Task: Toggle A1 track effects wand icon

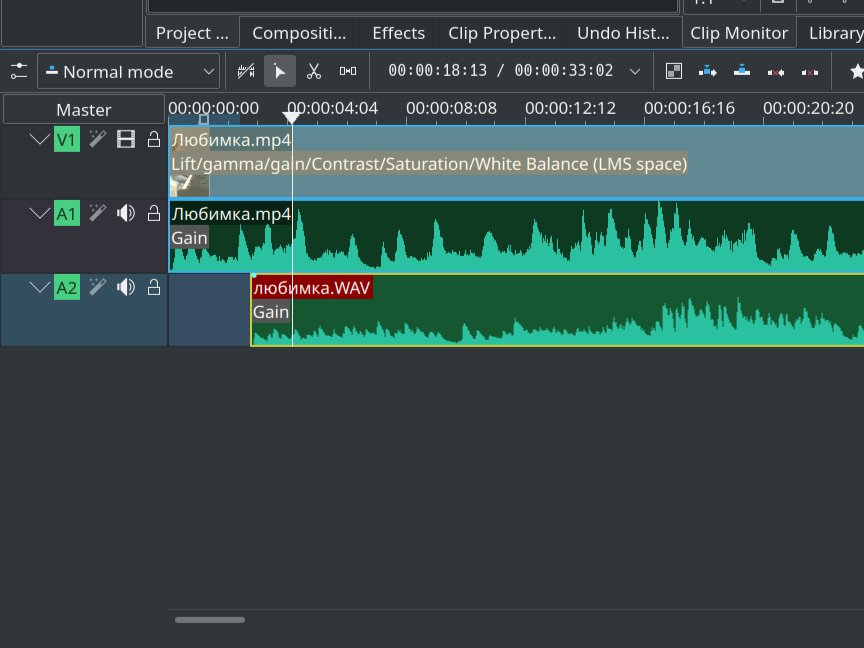Action: pos(98,213)
